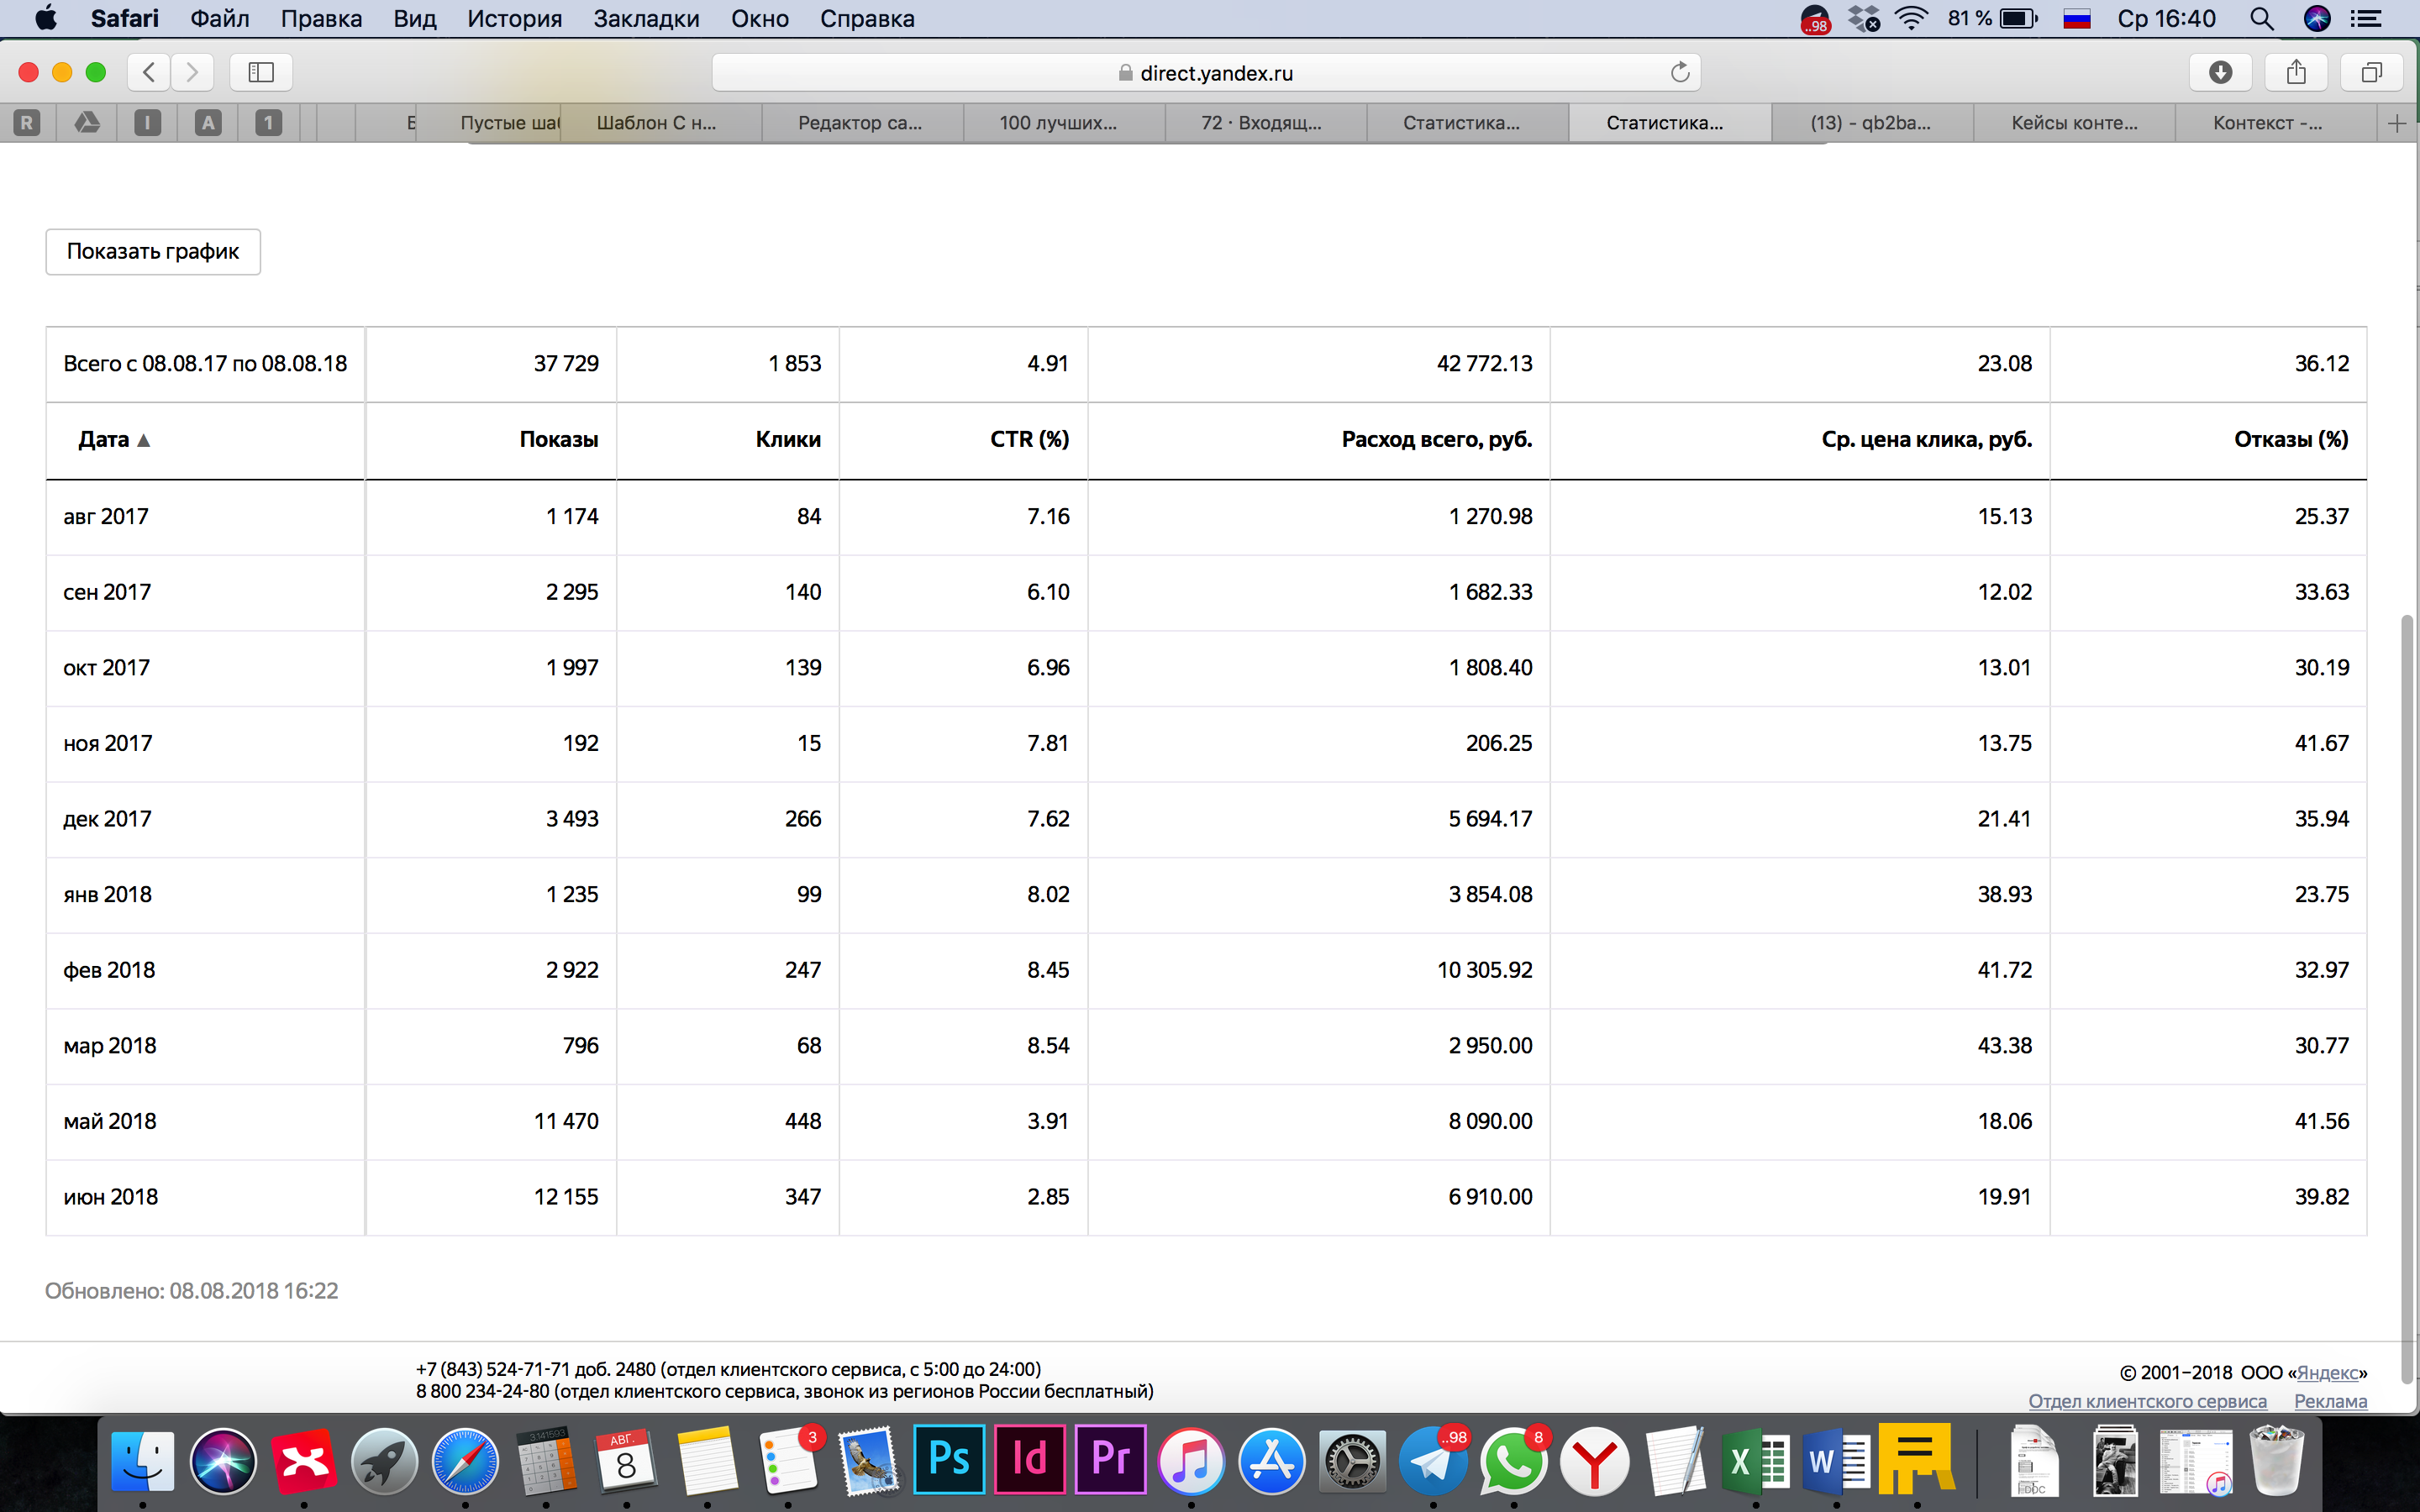Open the Trash in the dock
The width and height of the screenshot is (2420, 1512).
pyautogui.click(x=2277, y=1461)
